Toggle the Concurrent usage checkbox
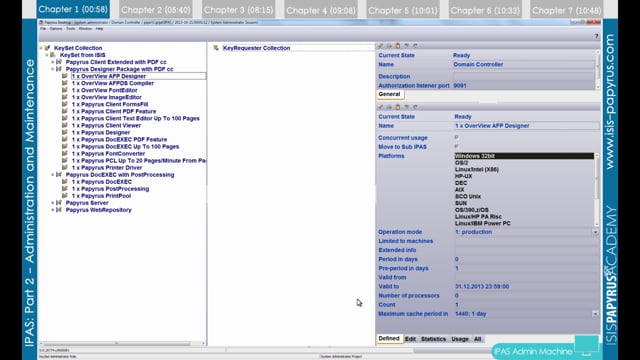This screenshot has width=640, height=360. coord(456,138)
